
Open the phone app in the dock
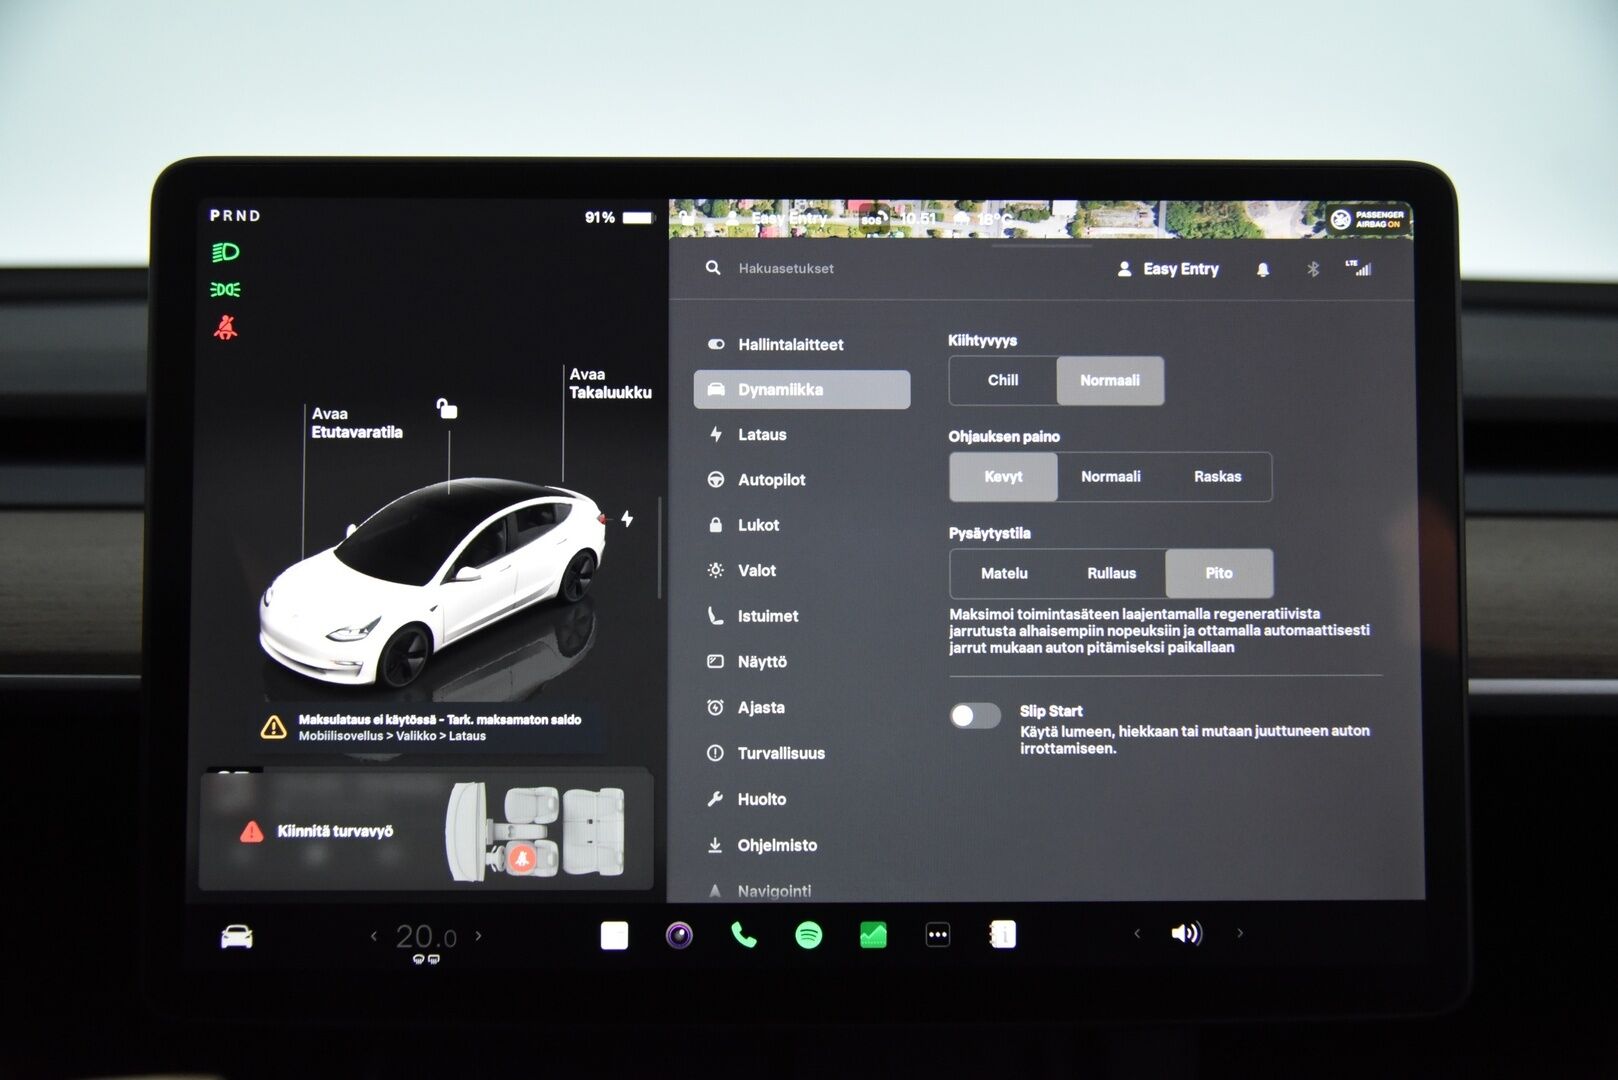pyautogui.click(x=744, y=935)
